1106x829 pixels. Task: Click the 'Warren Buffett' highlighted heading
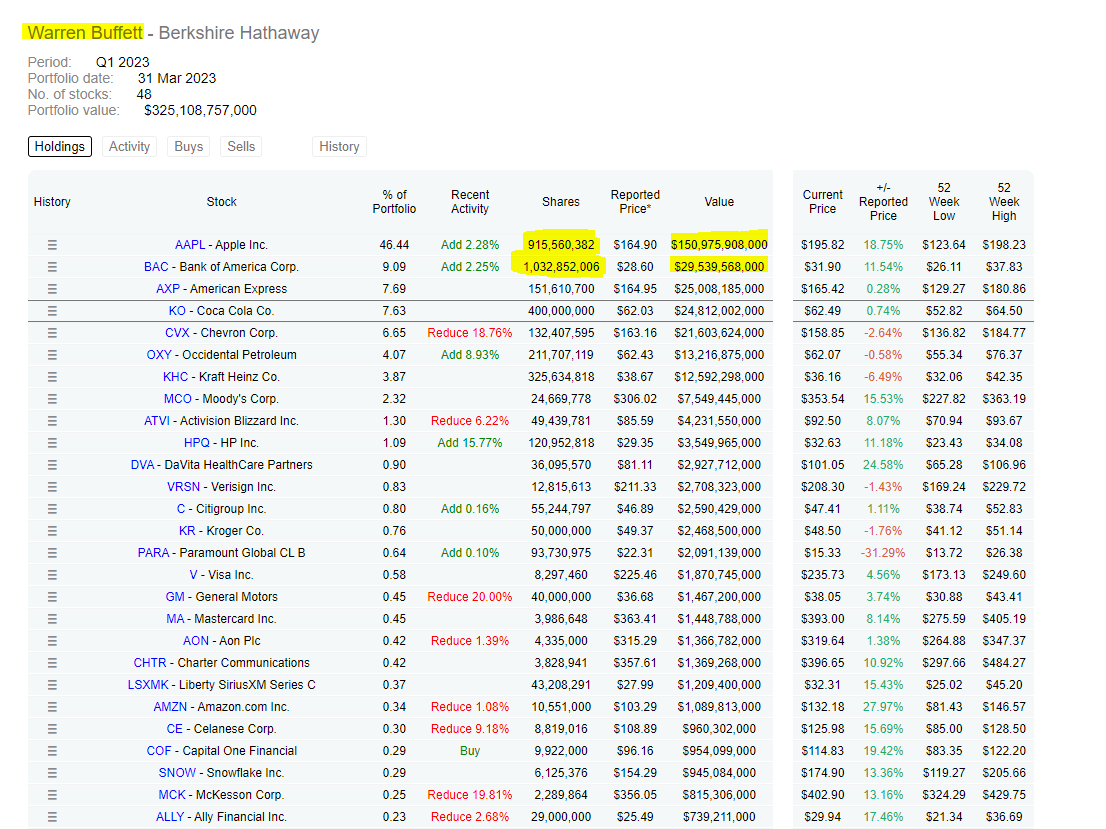[85, 33]
